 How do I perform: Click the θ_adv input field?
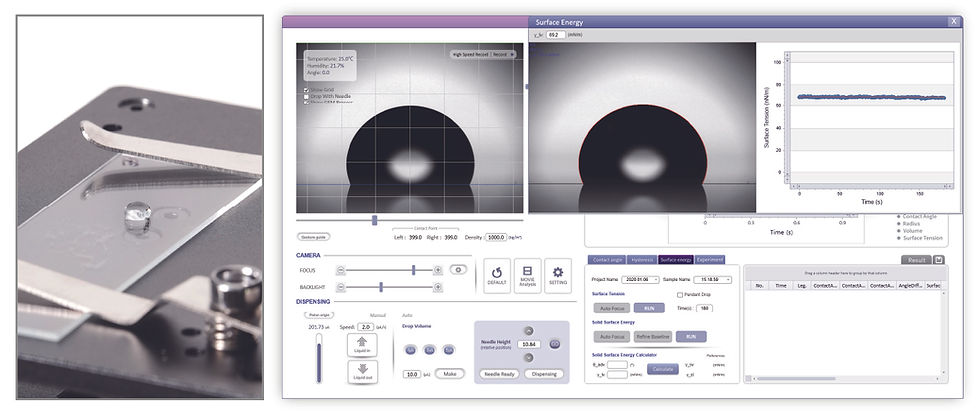pos(618,365)
